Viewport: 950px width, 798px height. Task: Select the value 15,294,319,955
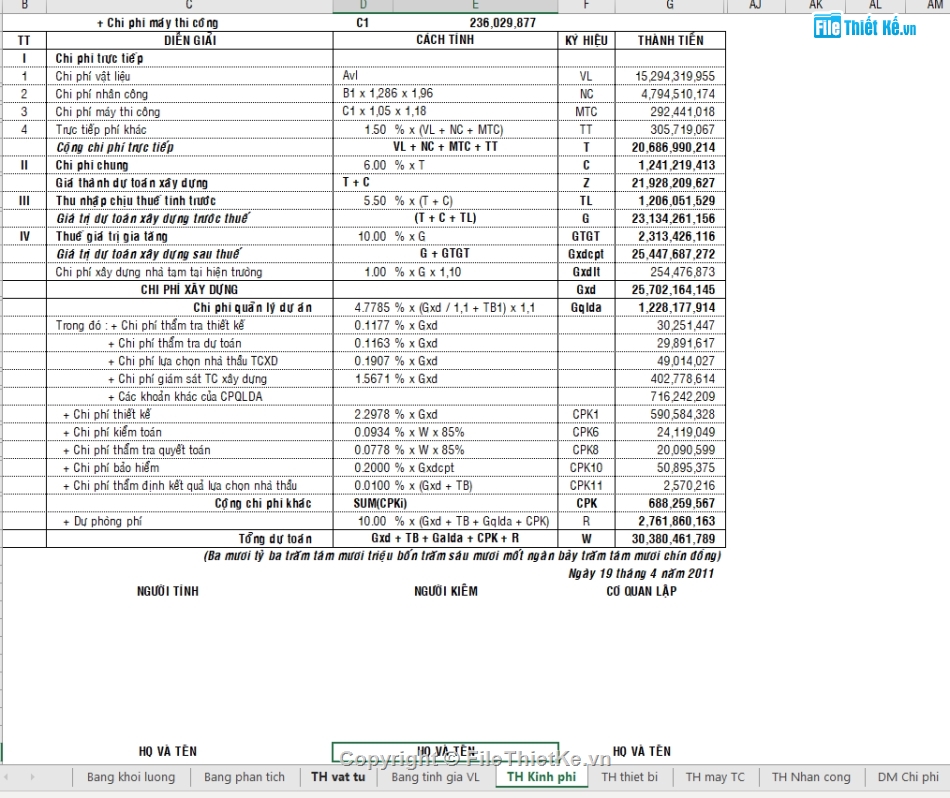click(670, 76)
